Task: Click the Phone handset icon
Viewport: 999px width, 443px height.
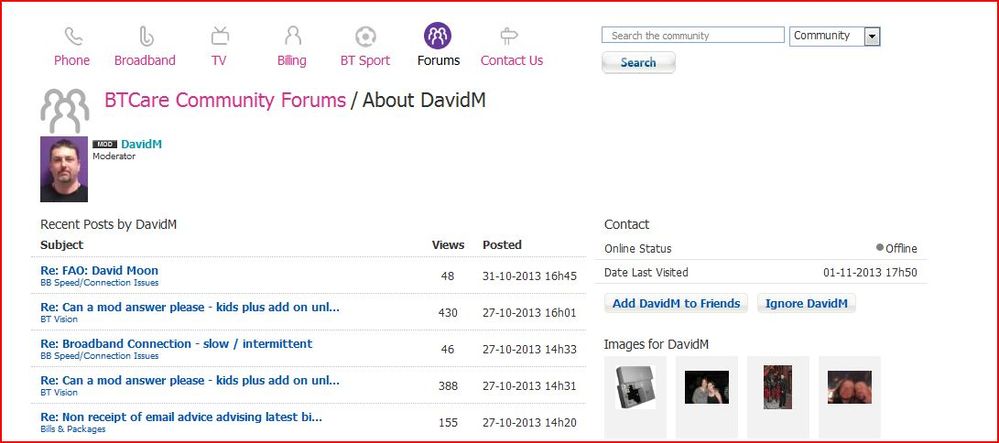Action: (x=73, y=36)
